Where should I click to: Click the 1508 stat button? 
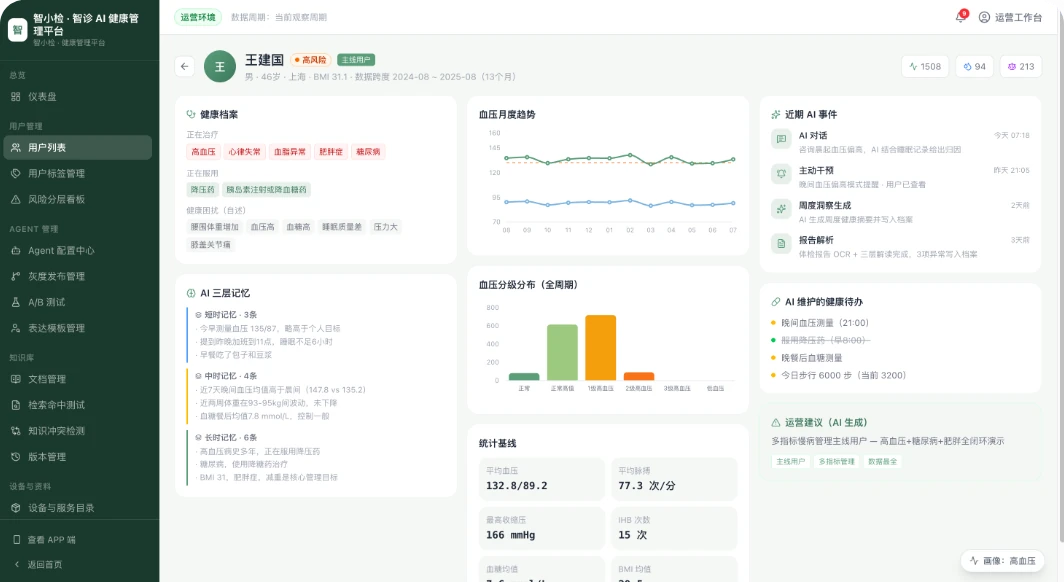(x=925, y=66)
